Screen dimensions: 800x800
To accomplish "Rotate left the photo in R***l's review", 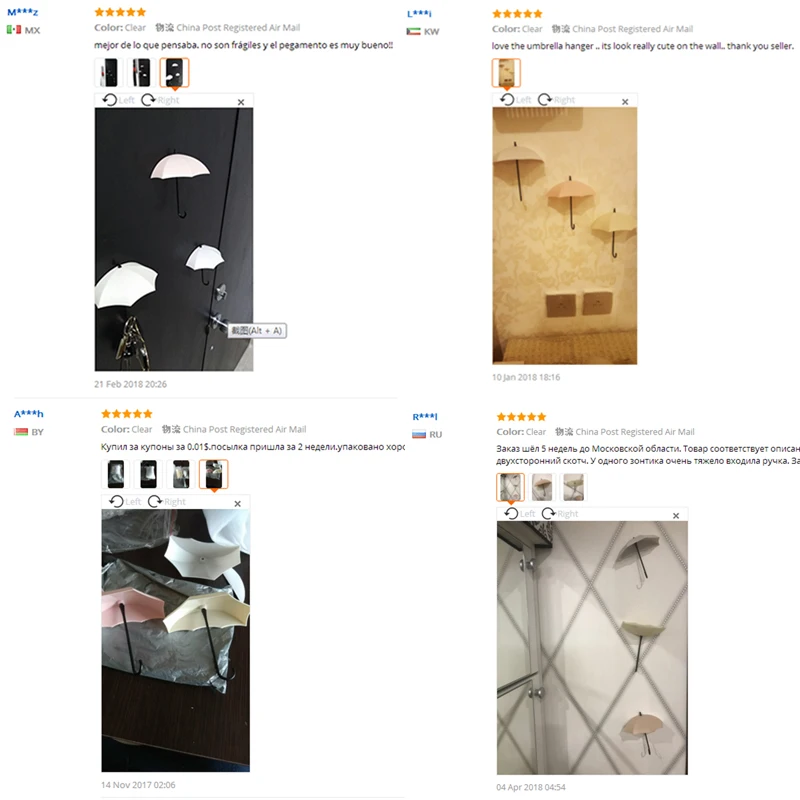I will (x=520, y=514).
